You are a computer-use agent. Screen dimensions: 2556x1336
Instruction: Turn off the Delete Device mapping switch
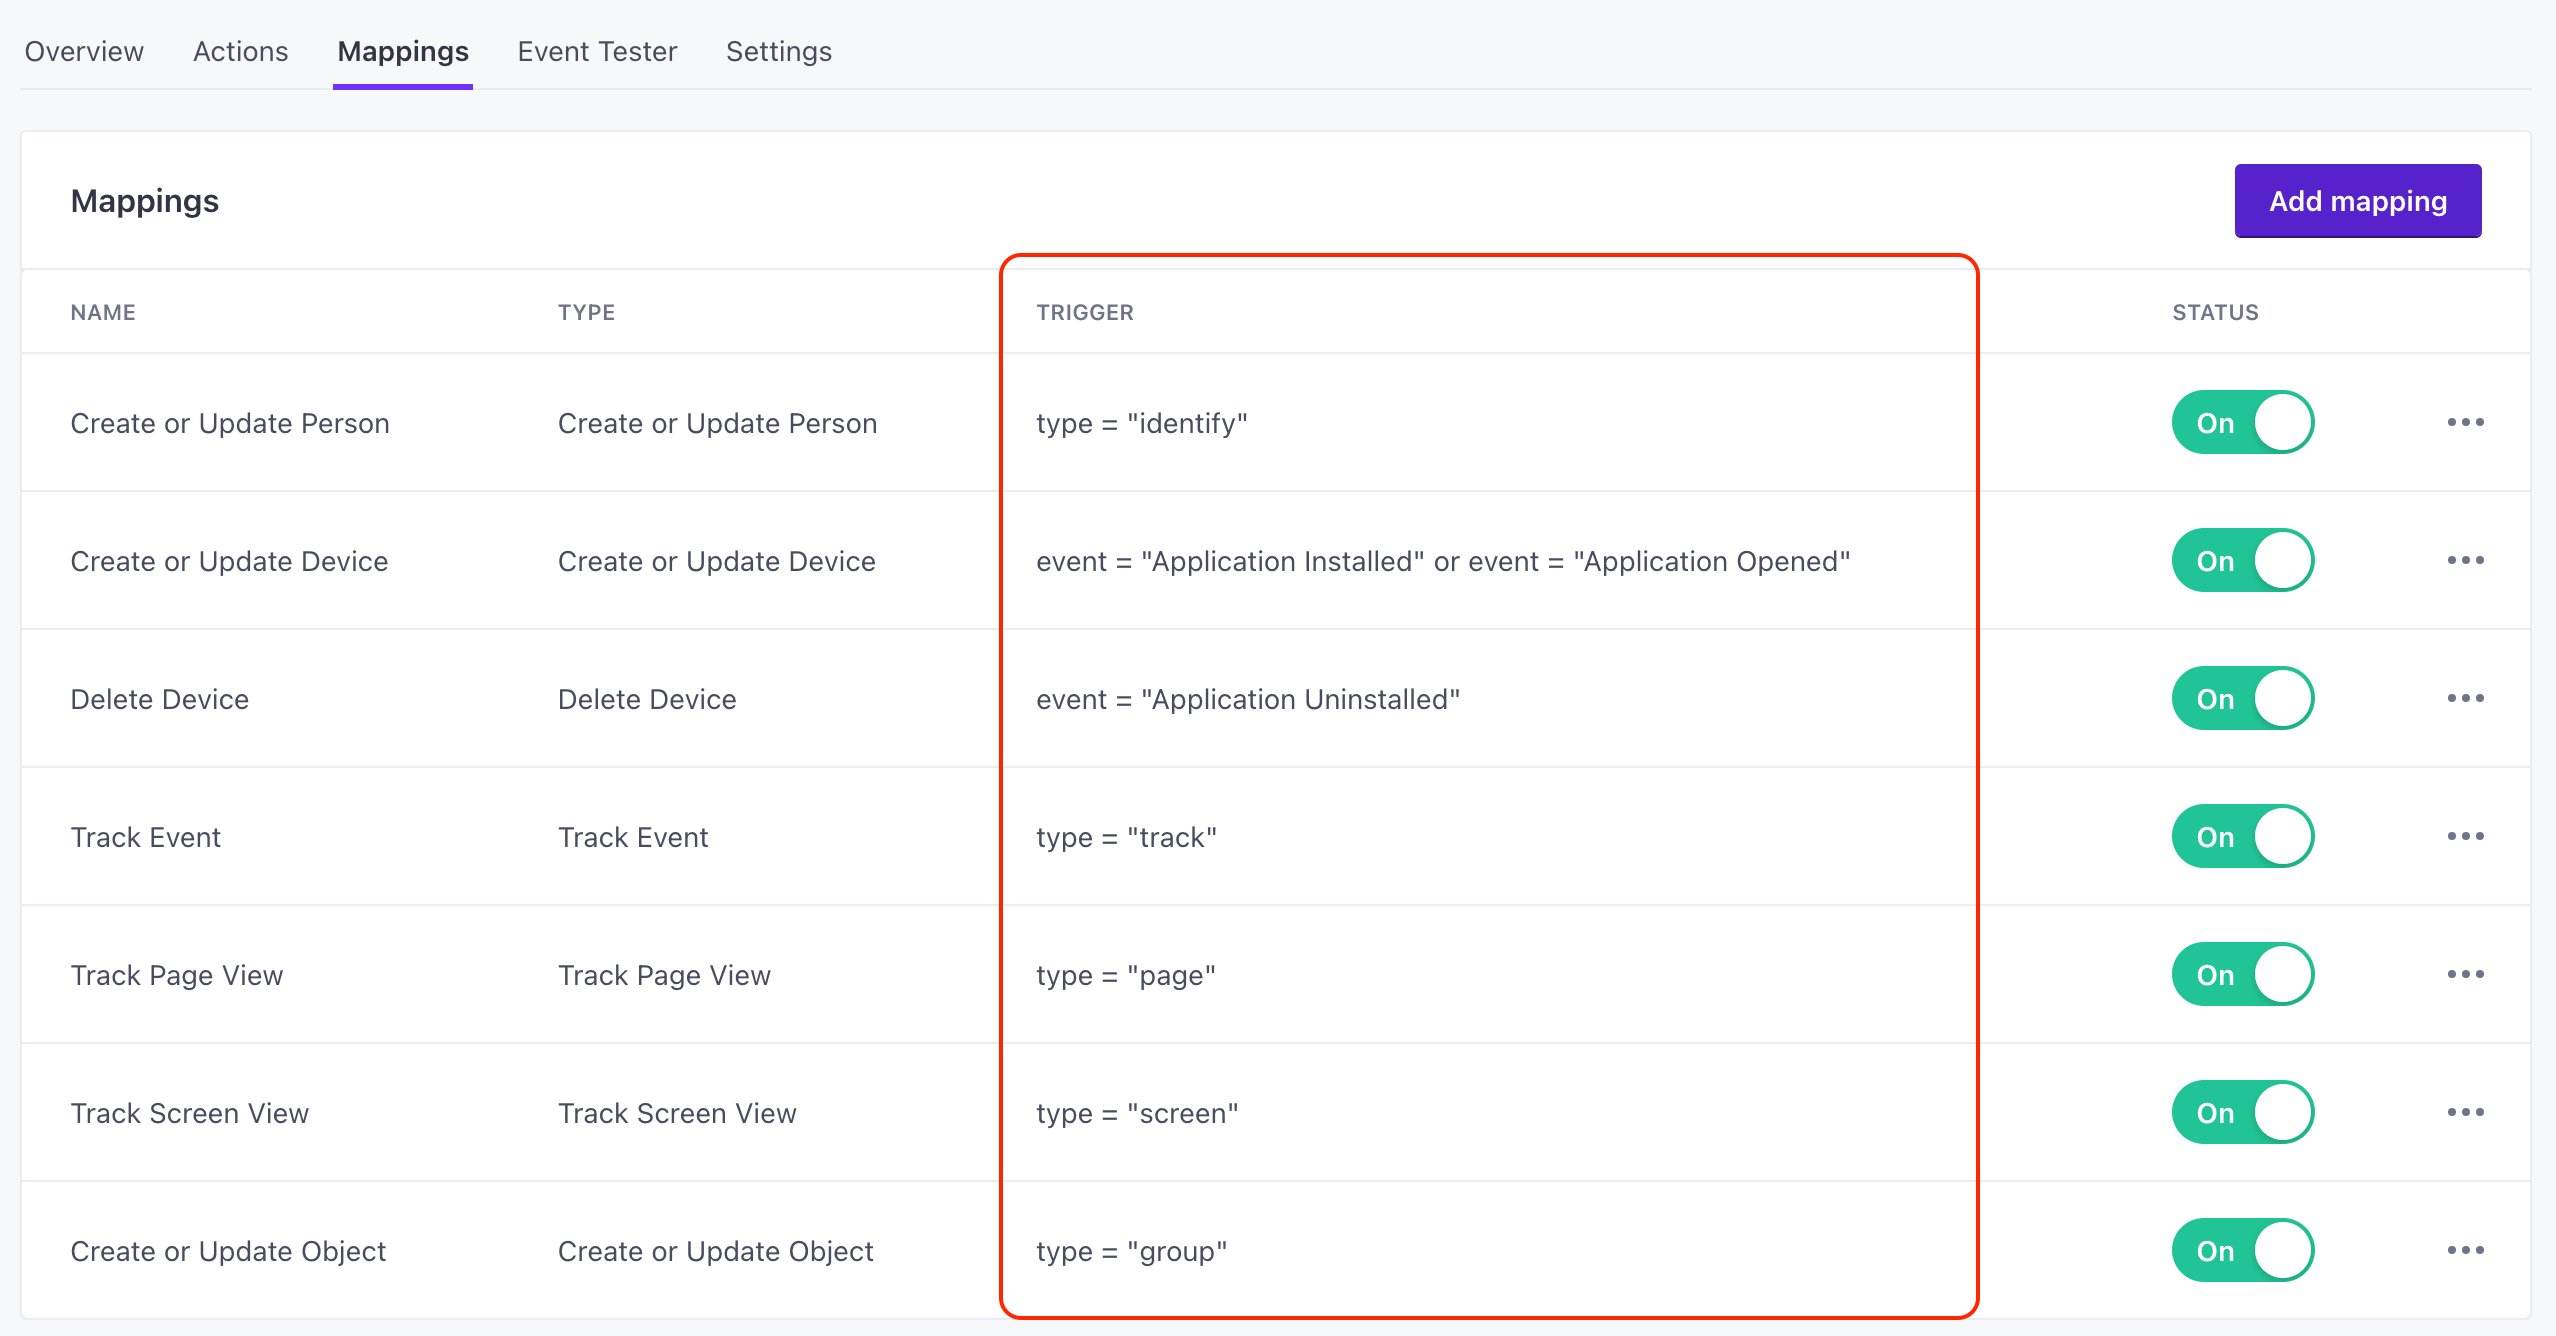2242,698
